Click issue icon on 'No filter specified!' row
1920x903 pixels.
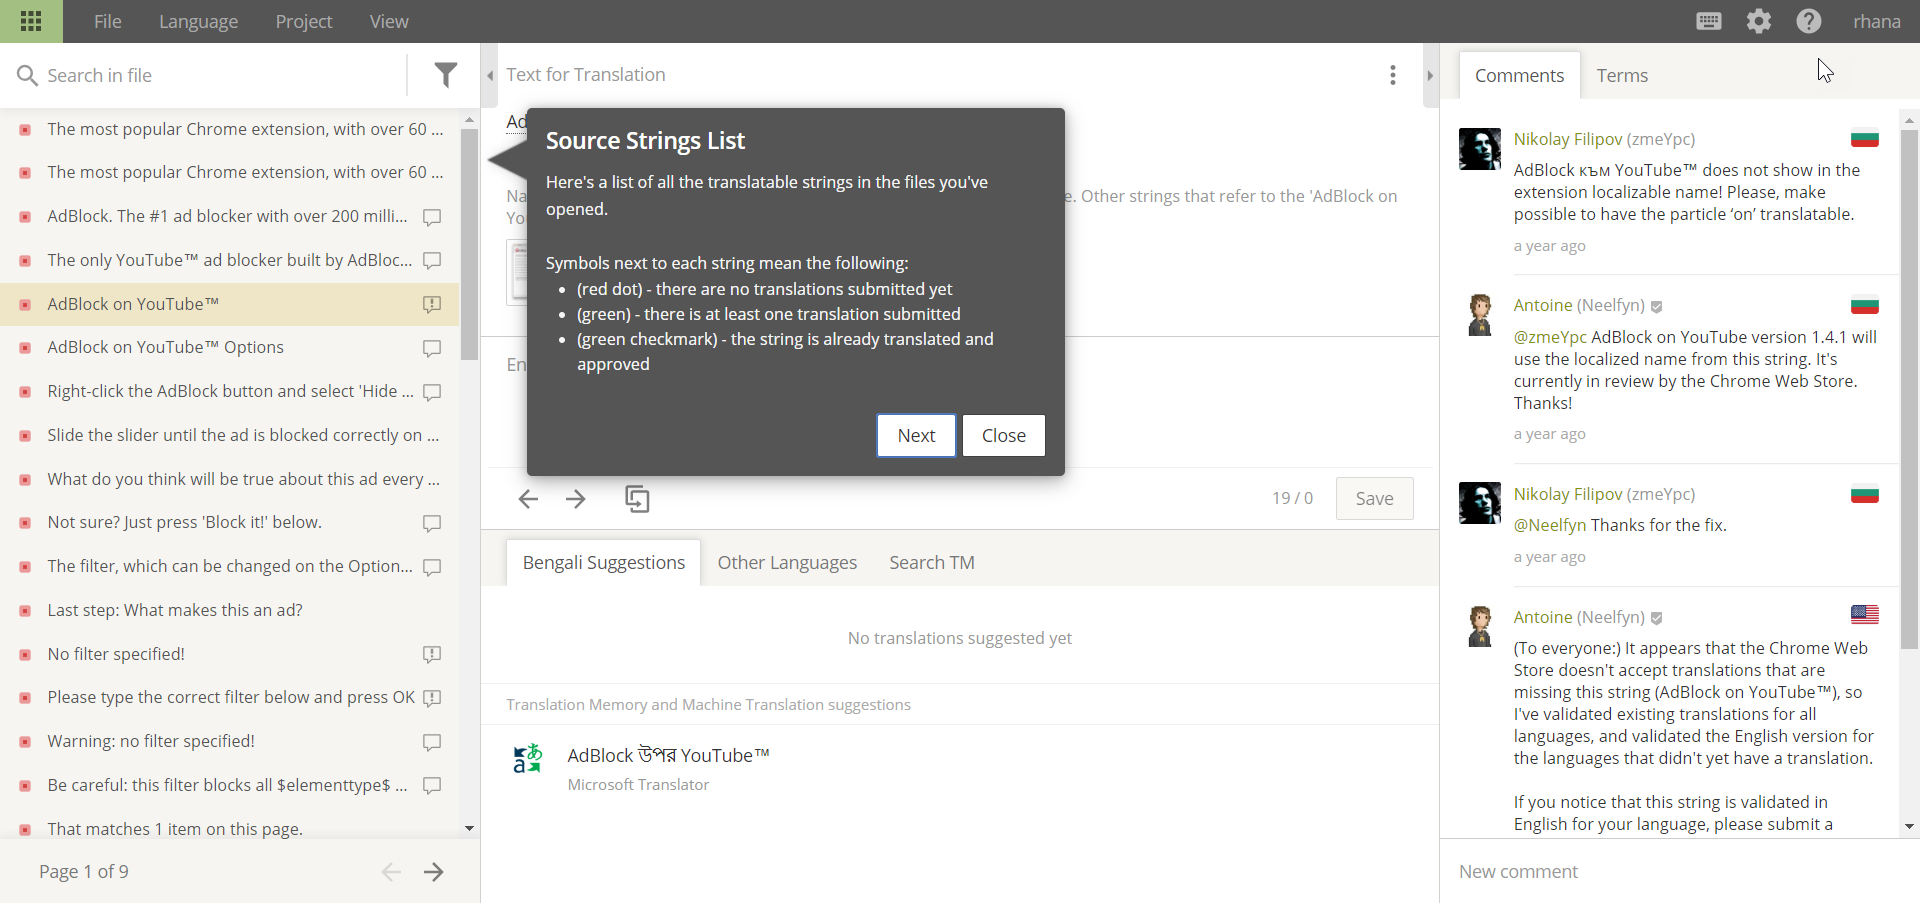[432, 654]
